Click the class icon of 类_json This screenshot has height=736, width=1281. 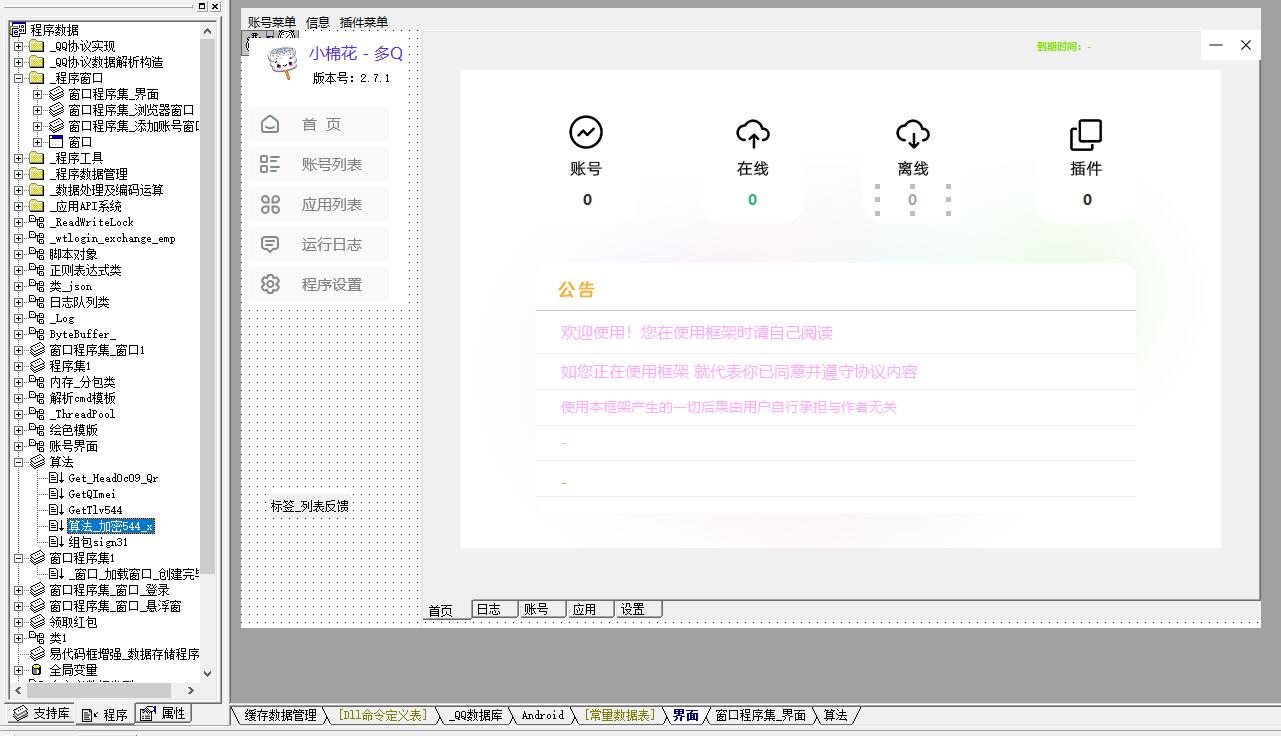coord(37,286)
